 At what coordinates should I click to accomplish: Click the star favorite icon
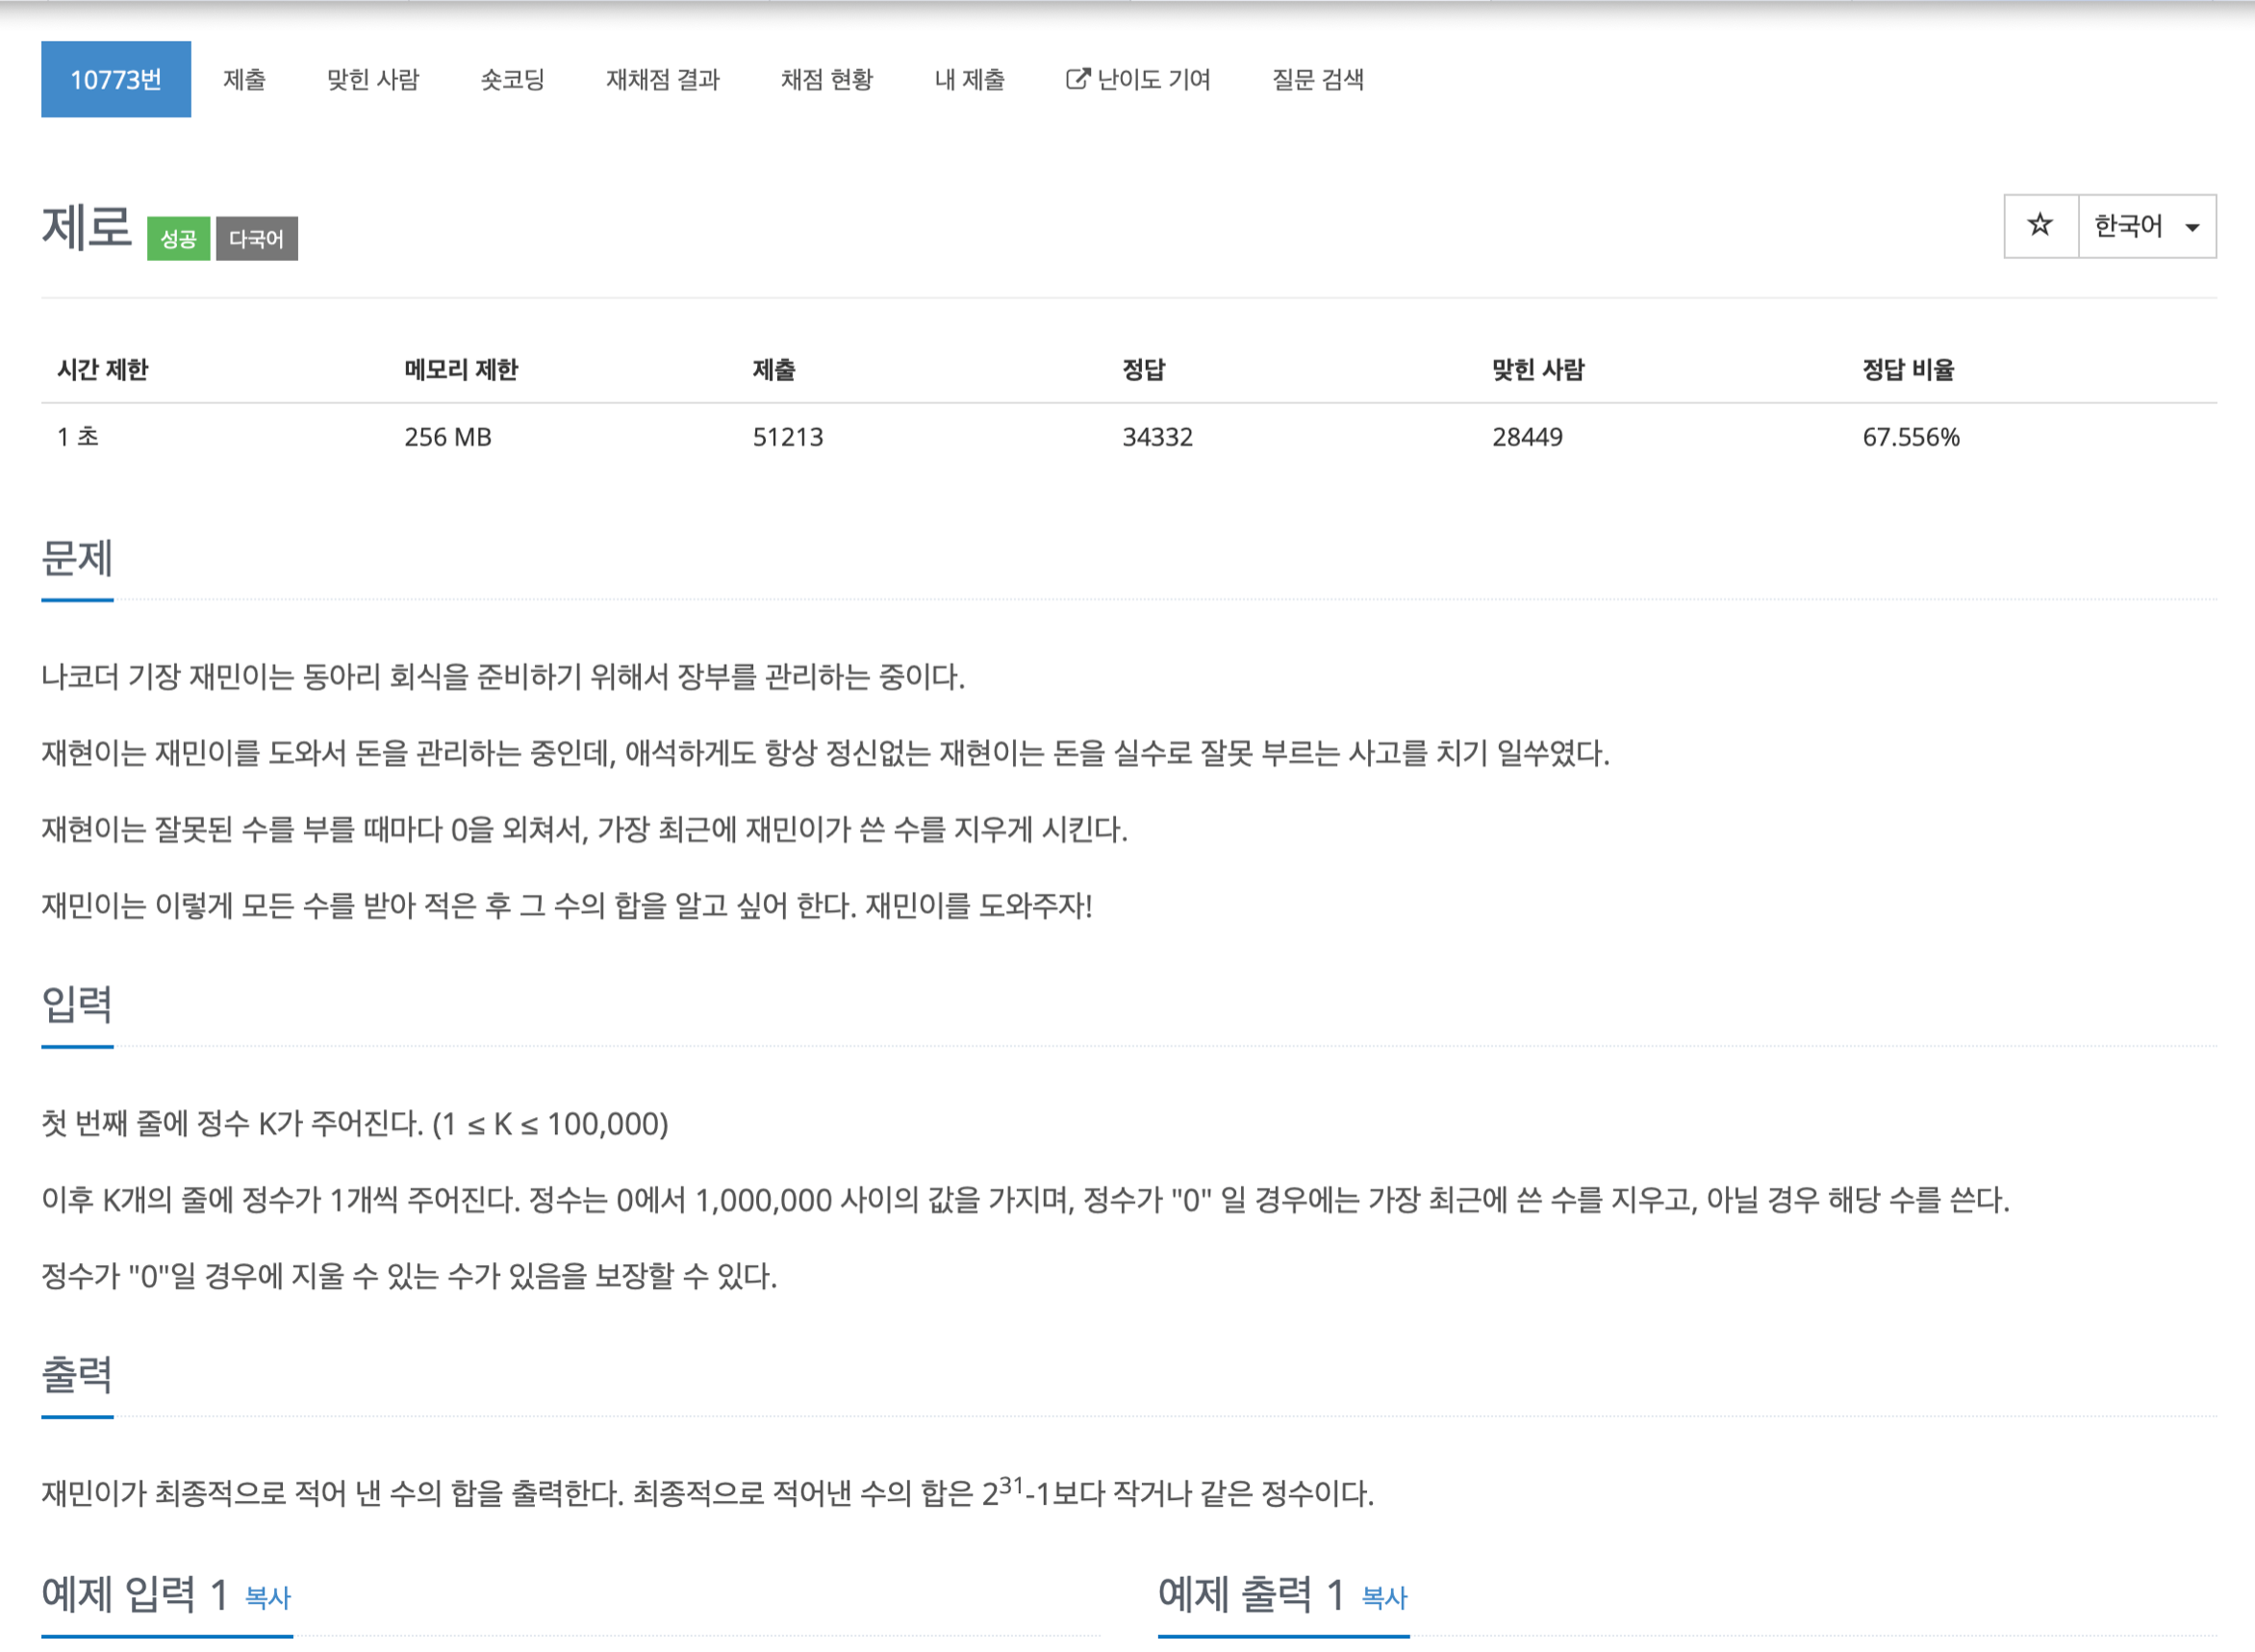[2040, 226]
